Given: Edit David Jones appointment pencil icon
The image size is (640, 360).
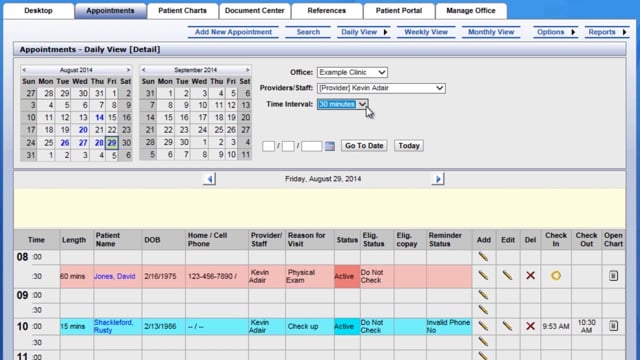Looking at the screenshot, I should [507, 276].
